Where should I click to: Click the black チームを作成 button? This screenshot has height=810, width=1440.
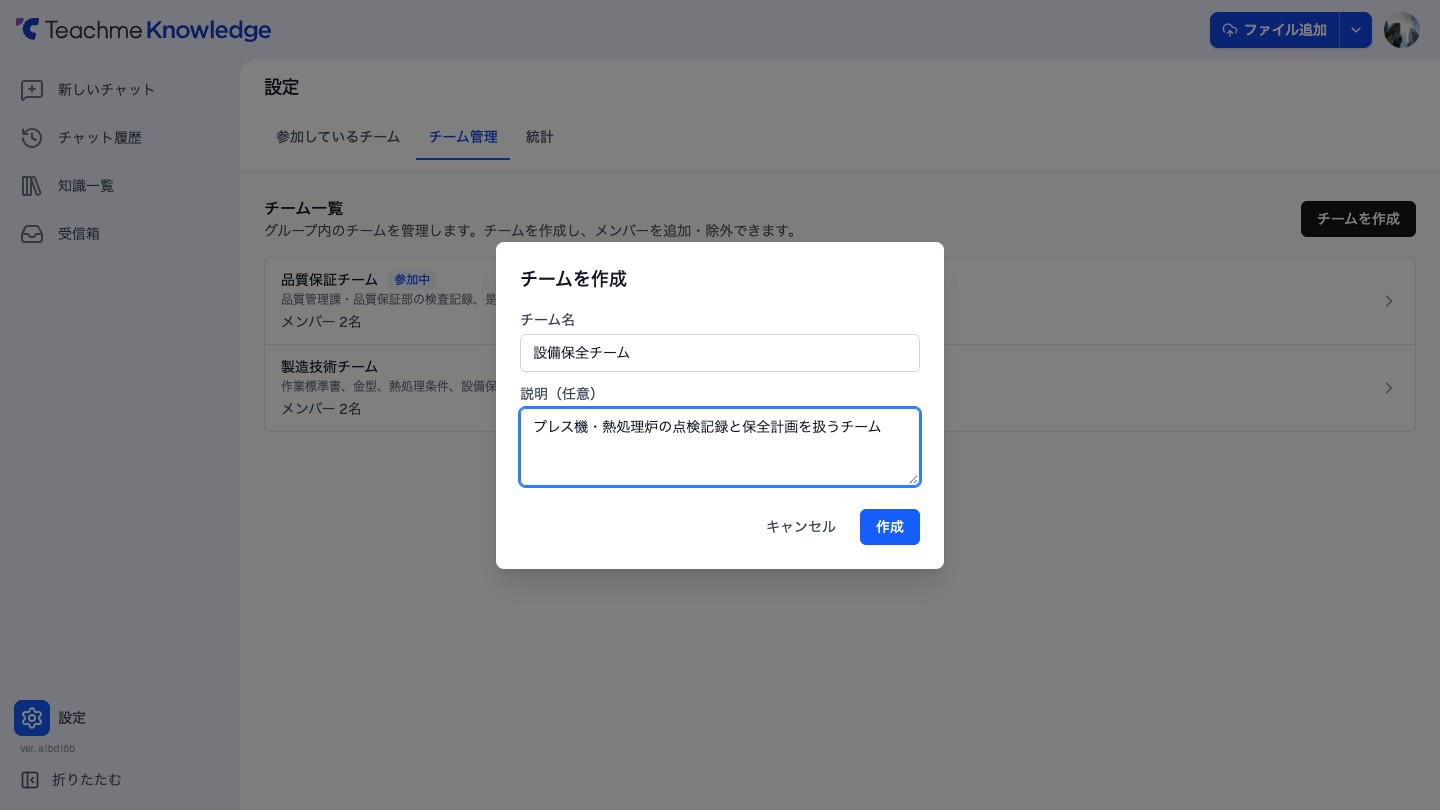pos(1358,219)
